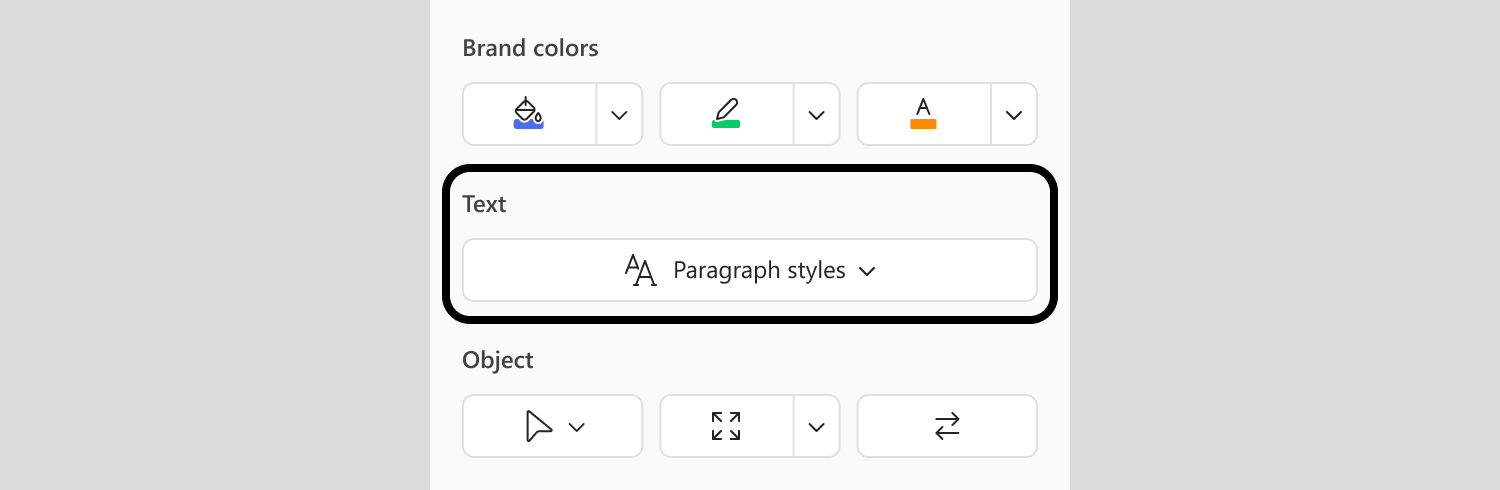The image size is (1500, 490).
Task: Open the dropdown arrow next to expand arrows
Action: coord(817,426)
